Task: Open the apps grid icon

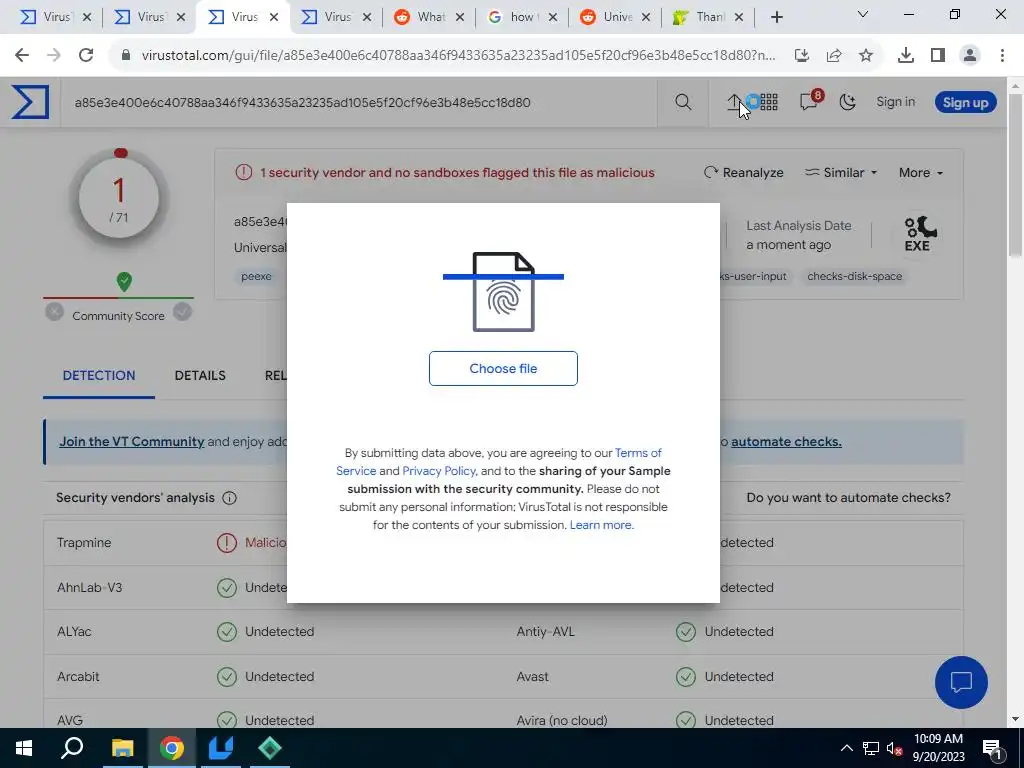Action: (x=769, y=102)
